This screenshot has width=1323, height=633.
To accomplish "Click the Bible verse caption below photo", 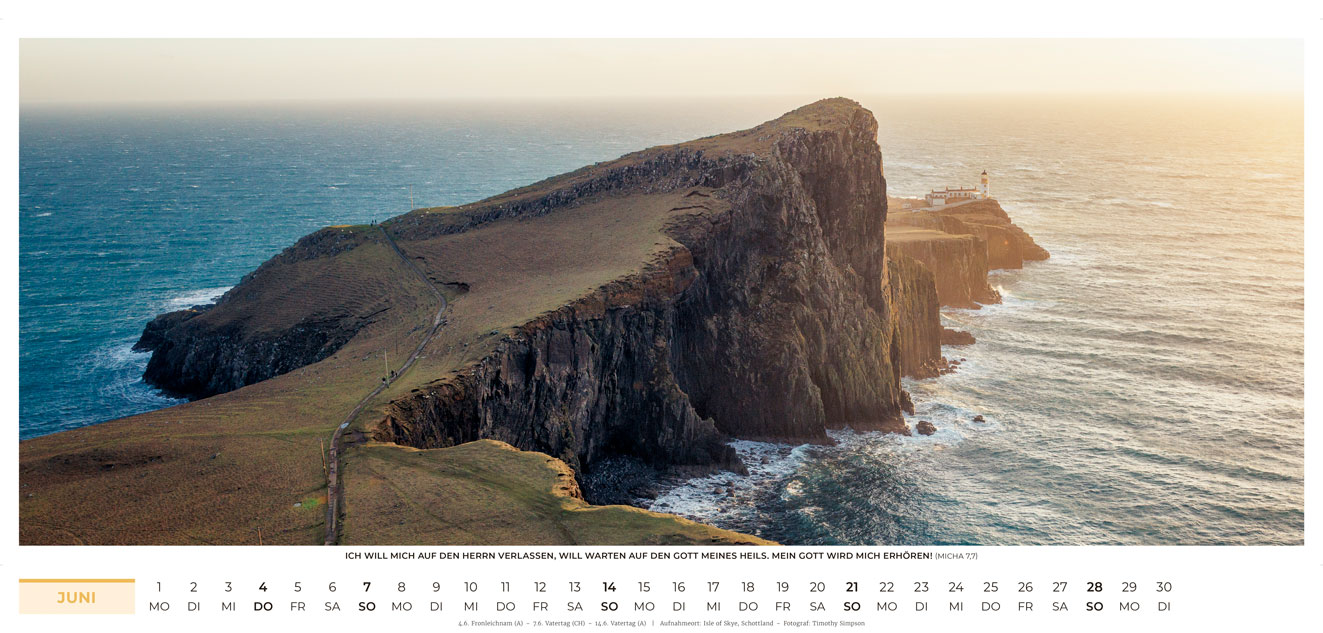I will point(638,556).
